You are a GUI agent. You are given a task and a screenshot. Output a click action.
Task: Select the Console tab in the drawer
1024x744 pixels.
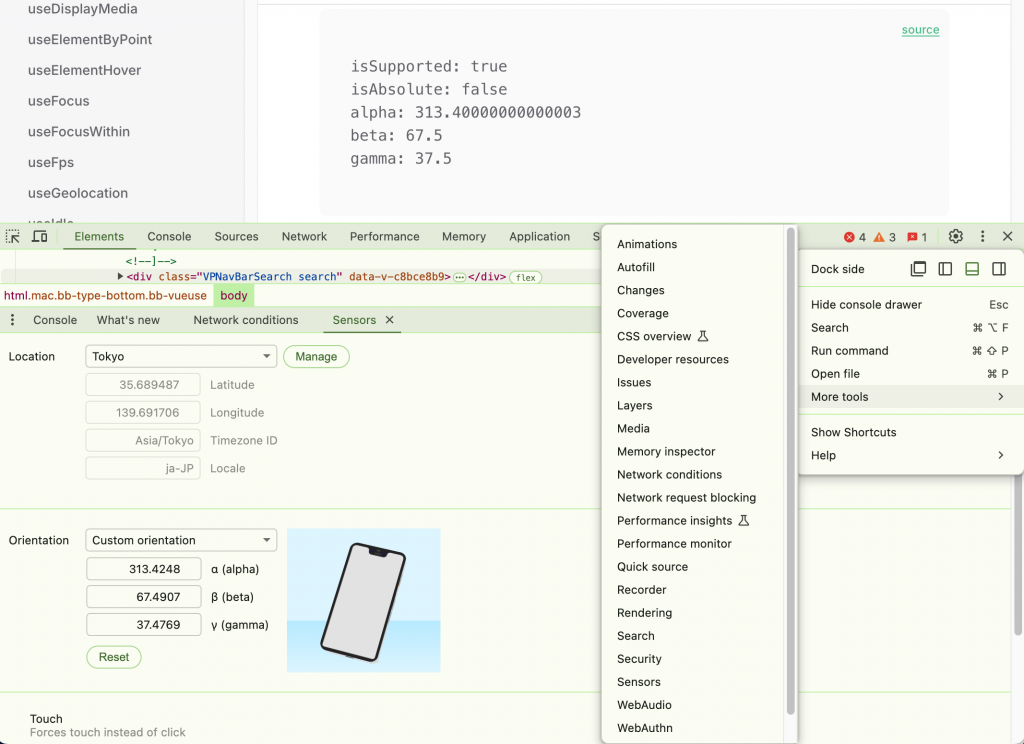(55, 319)
